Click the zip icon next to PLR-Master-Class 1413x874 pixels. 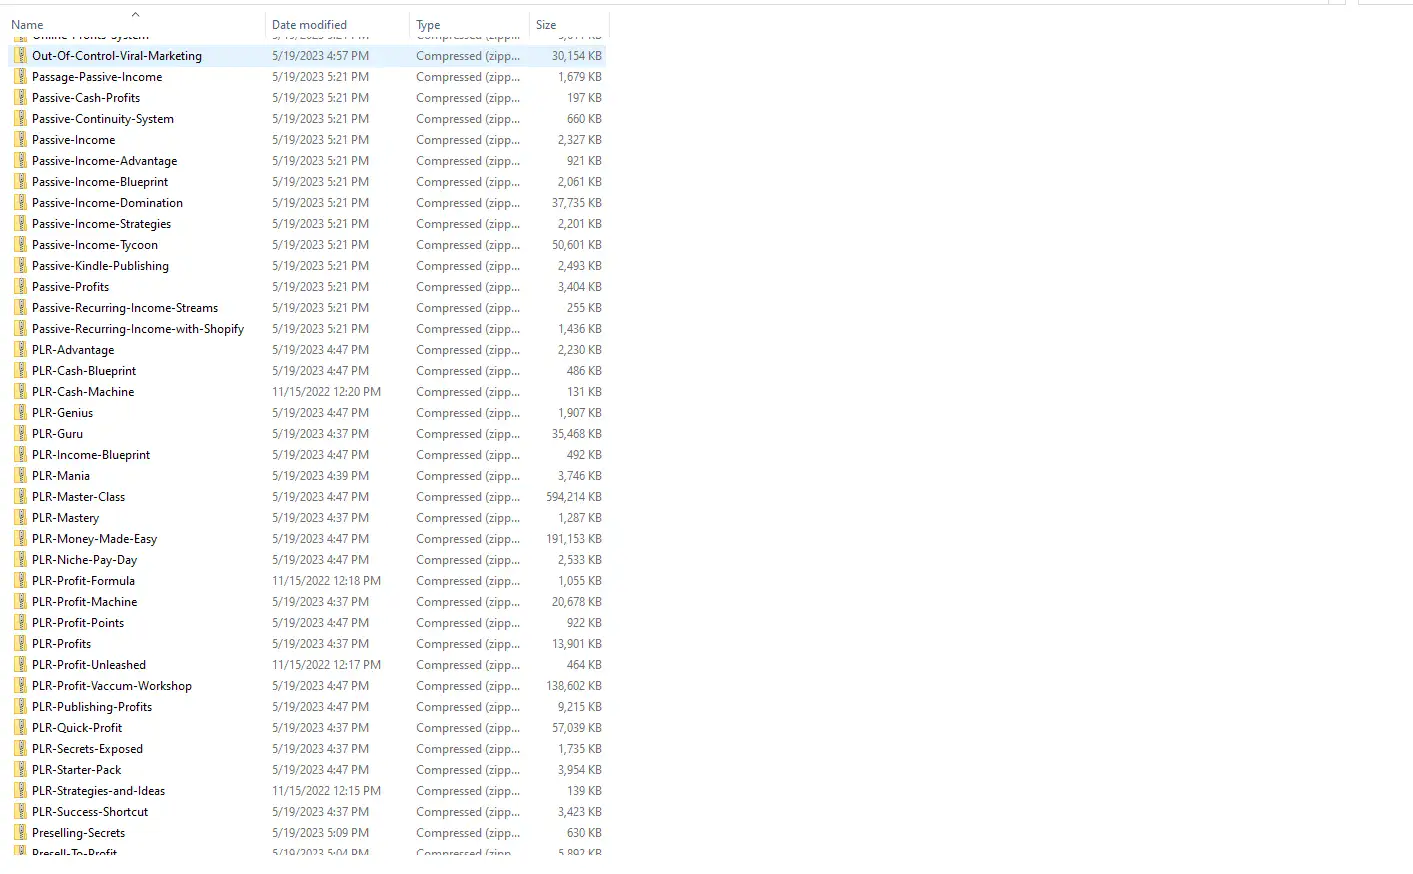20,496
